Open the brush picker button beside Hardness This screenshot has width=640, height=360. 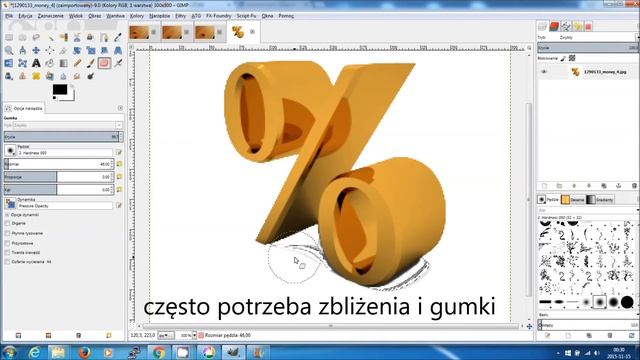pos(10,150)
